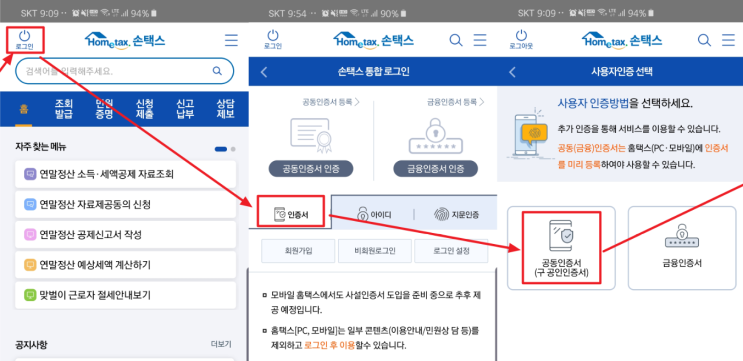Image resolution: width=743 pixels, height=361 pixels.
Task: Tap 비회원로그인 button
Action: click(x=375, y=251)
